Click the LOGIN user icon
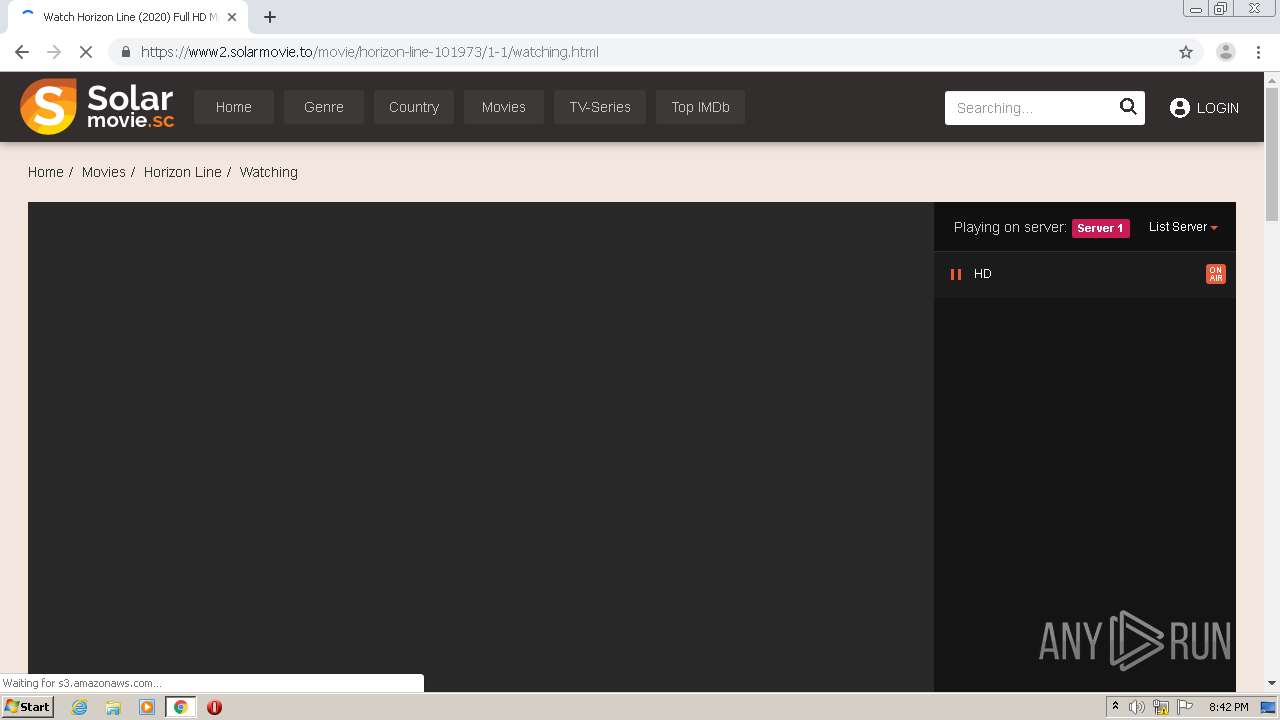1280x720 pixels. tap(1180, 108)
